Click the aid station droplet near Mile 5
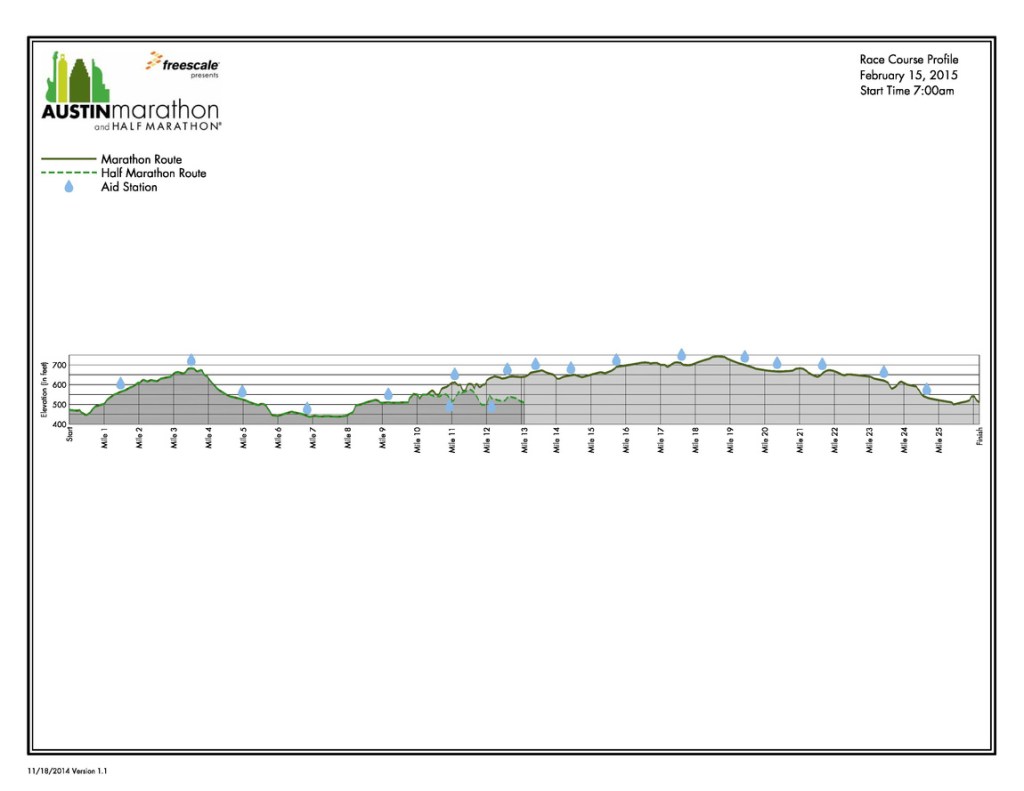This screenshot has height=791, width=1024. (x=242, y=391)
